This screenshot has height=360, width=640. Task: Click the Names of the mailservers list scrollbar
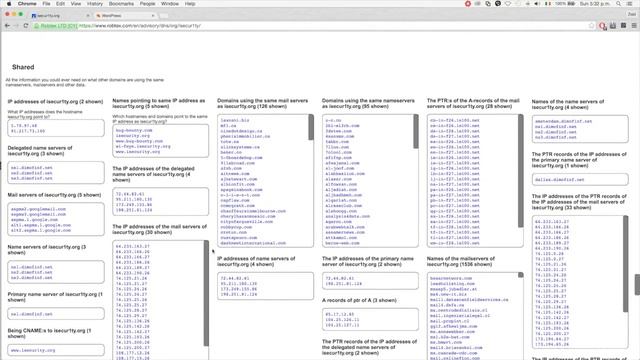pos(521,275)
